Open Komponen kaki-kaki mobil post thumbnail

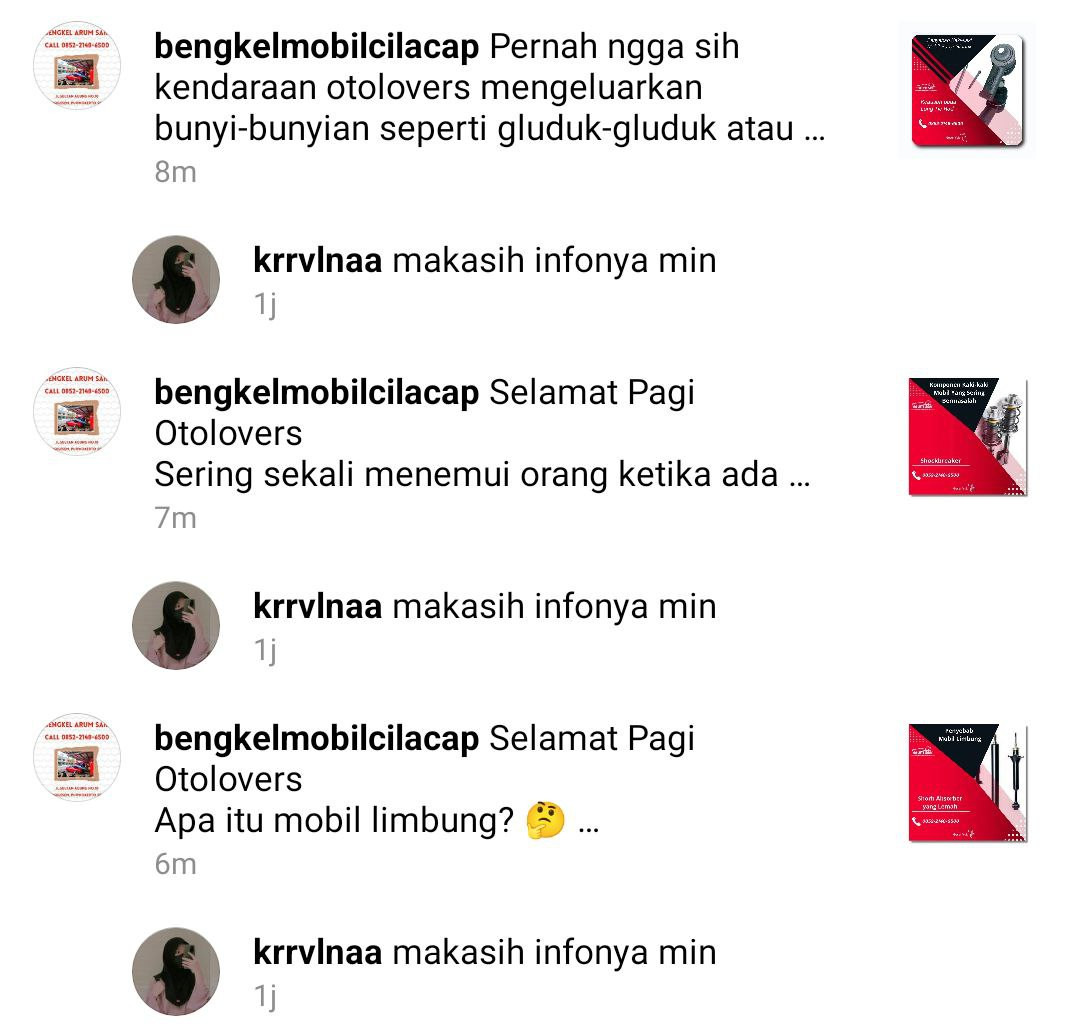click(967, 437)
